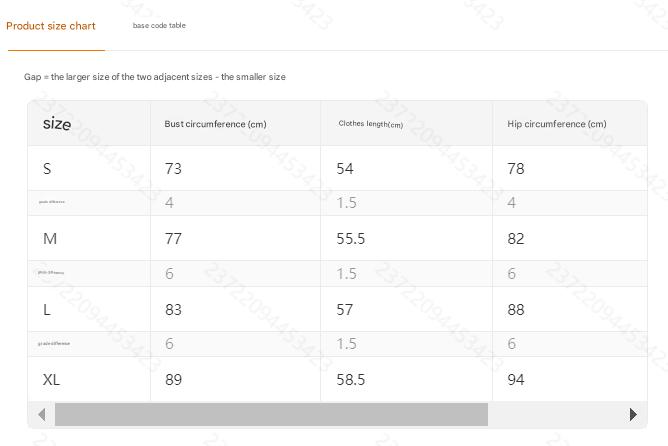This screenshot has height=446, width=668.
Task: Select the Clothes length (cm) header
Action: pos(370,124)
